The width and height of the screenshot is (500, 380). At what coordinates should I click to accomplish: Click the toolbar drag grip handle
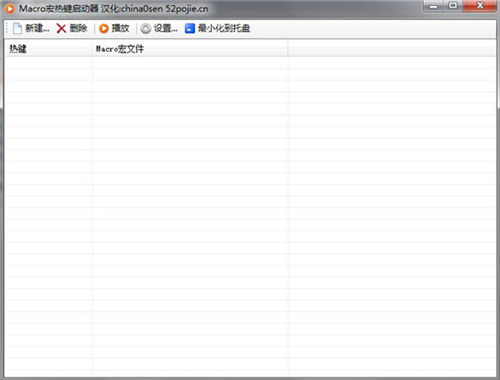(x=7, y=28)
